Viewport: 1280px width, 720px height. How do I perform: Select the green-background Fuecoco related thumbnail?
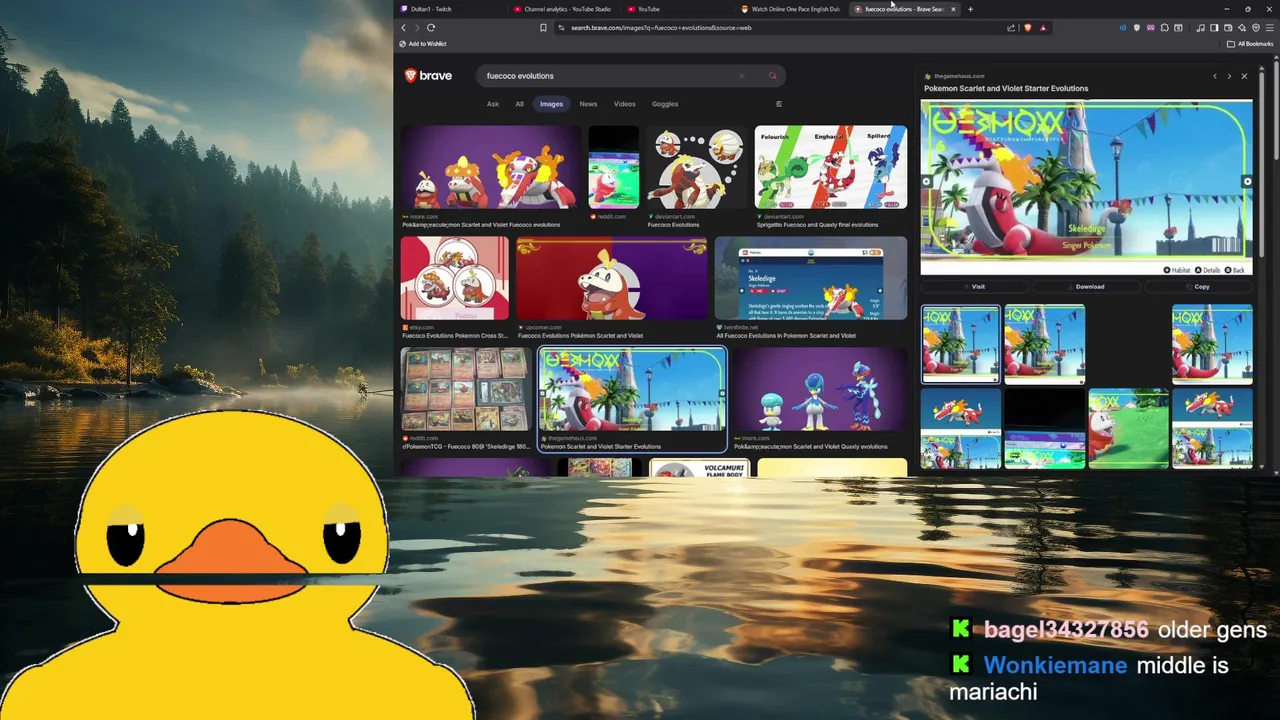tap(1128, 428)
